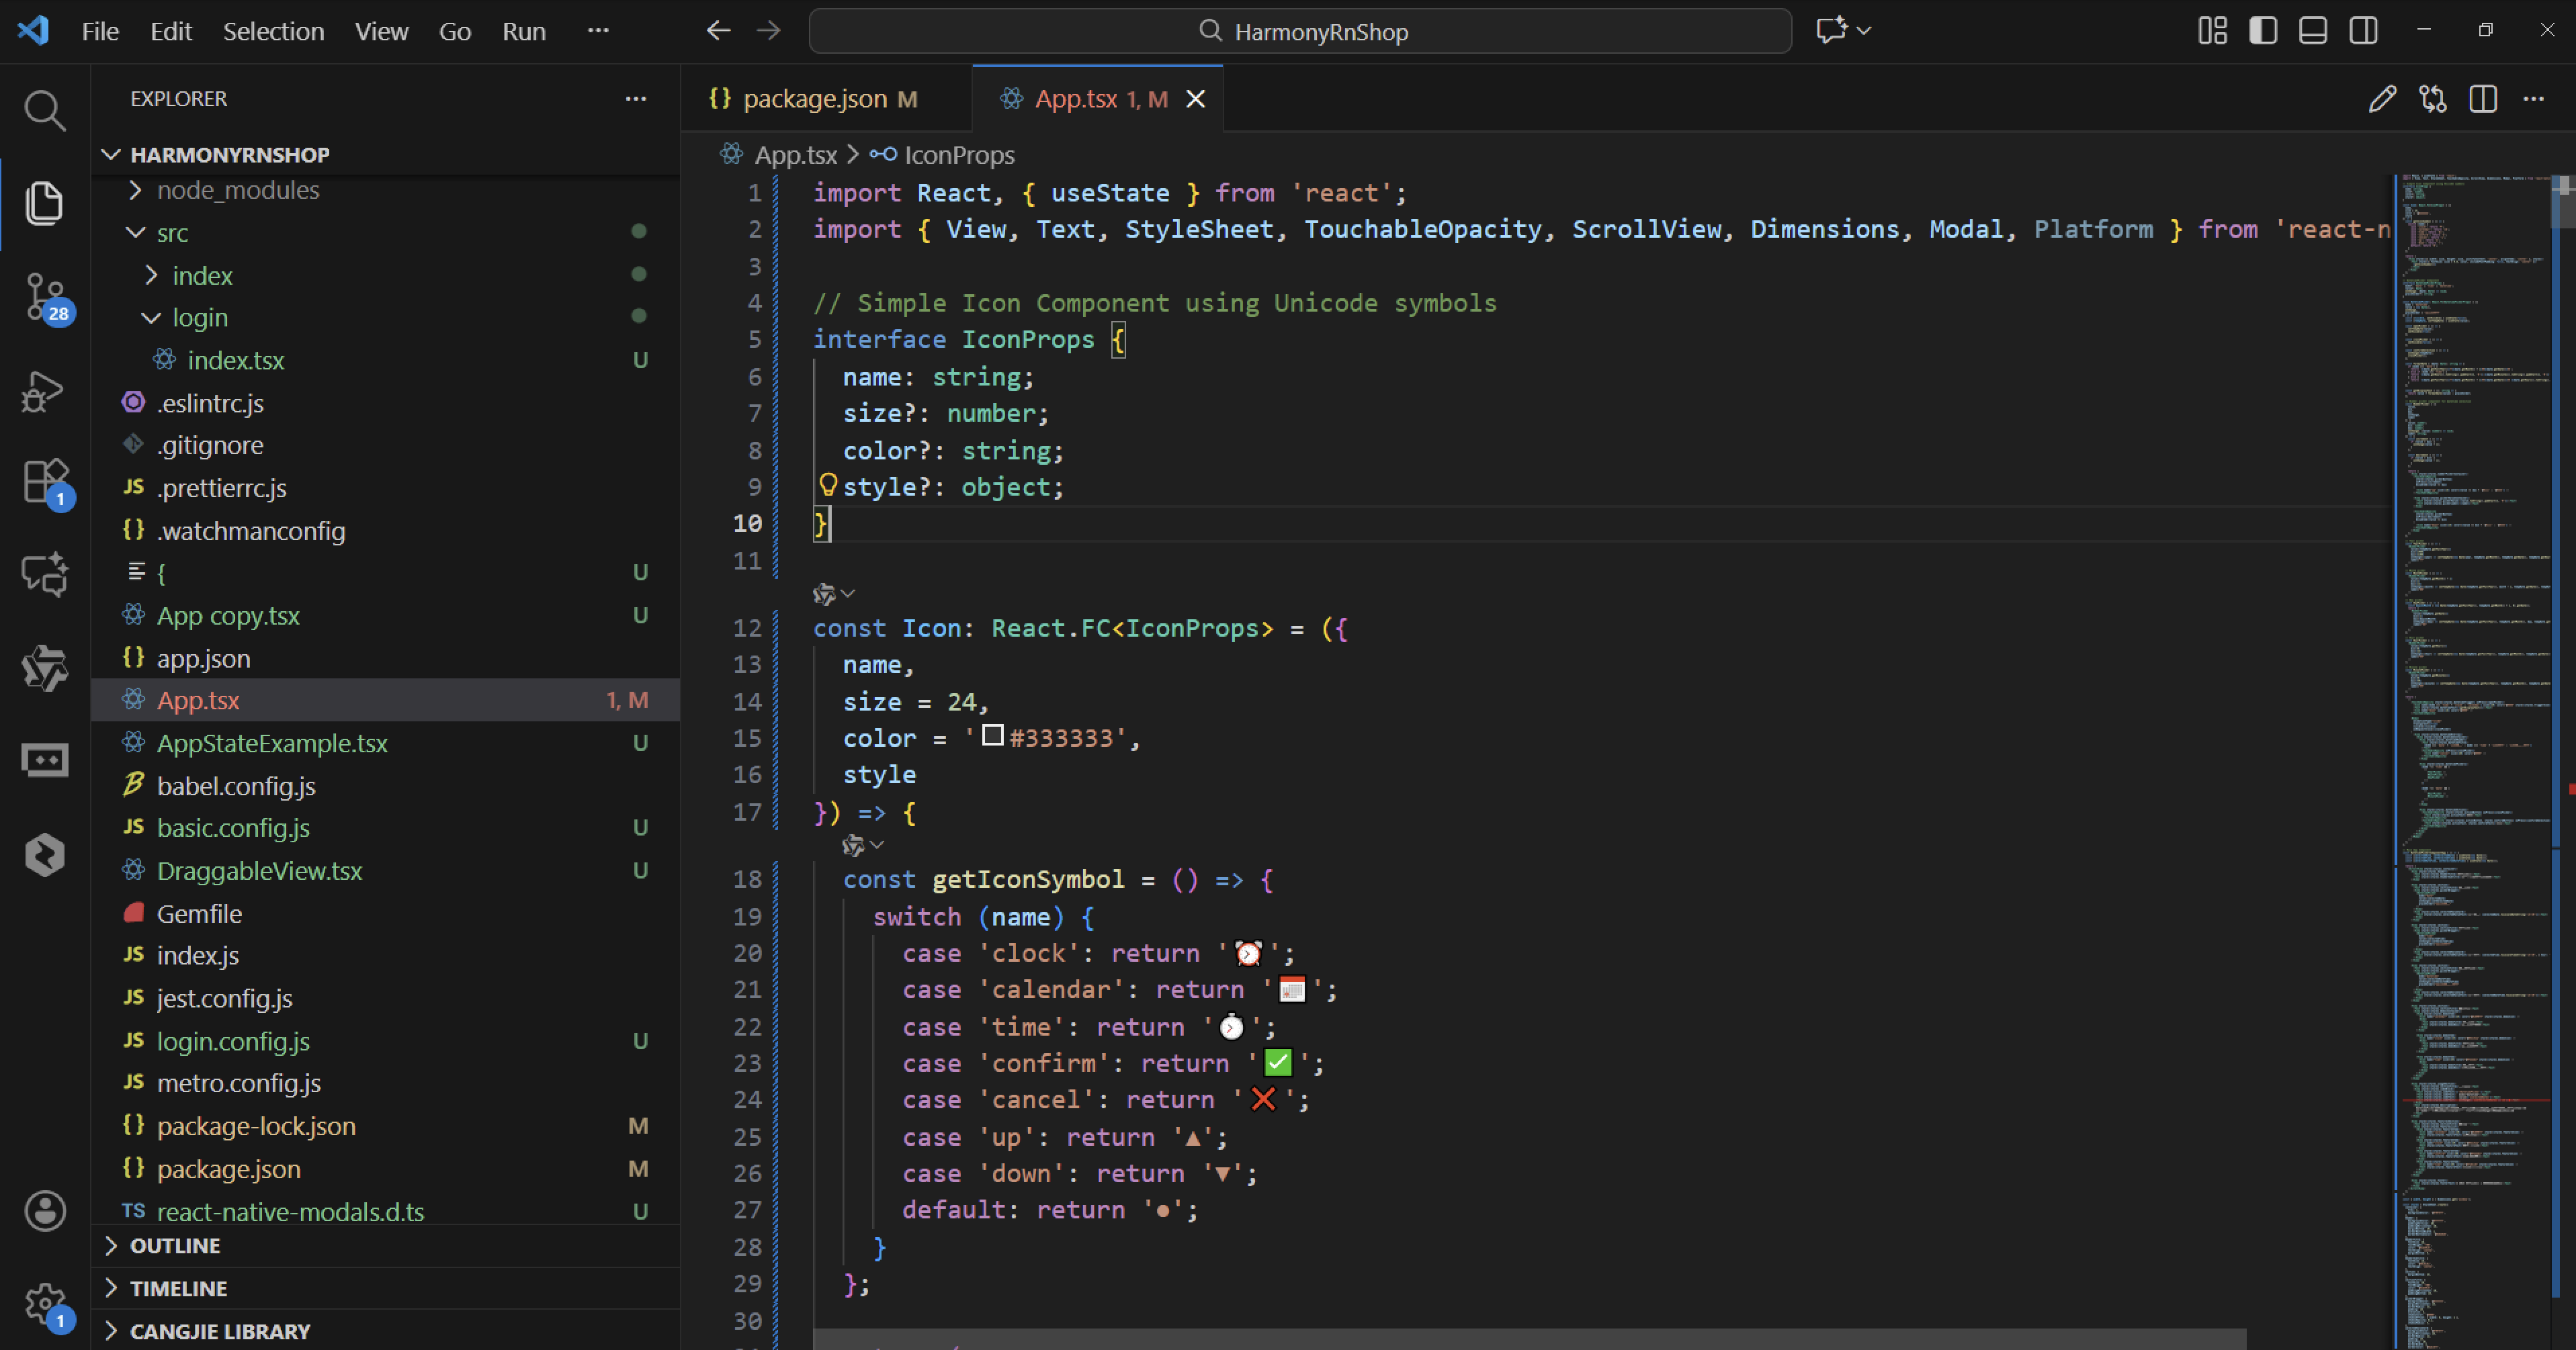Open Source Control view with 28 badge

[44, 296]
